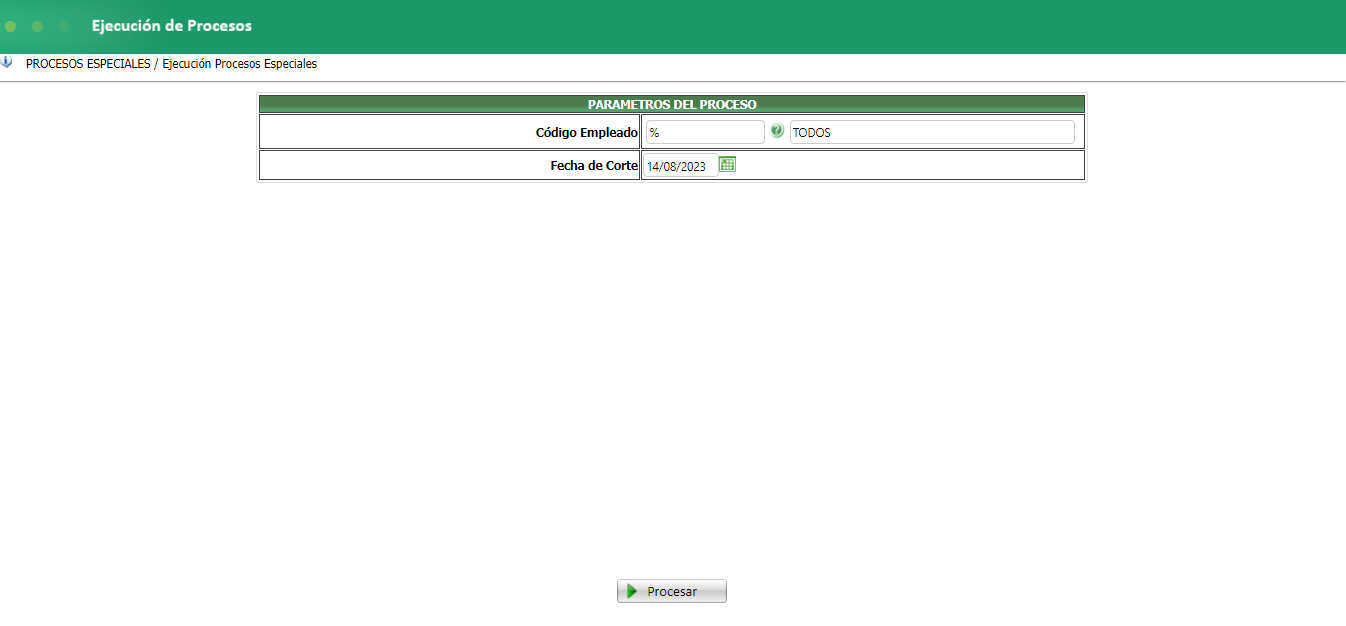Click the Fecha de Corte date field
Viewport: 1346px width, 626px height.
[x=680, y=166]
